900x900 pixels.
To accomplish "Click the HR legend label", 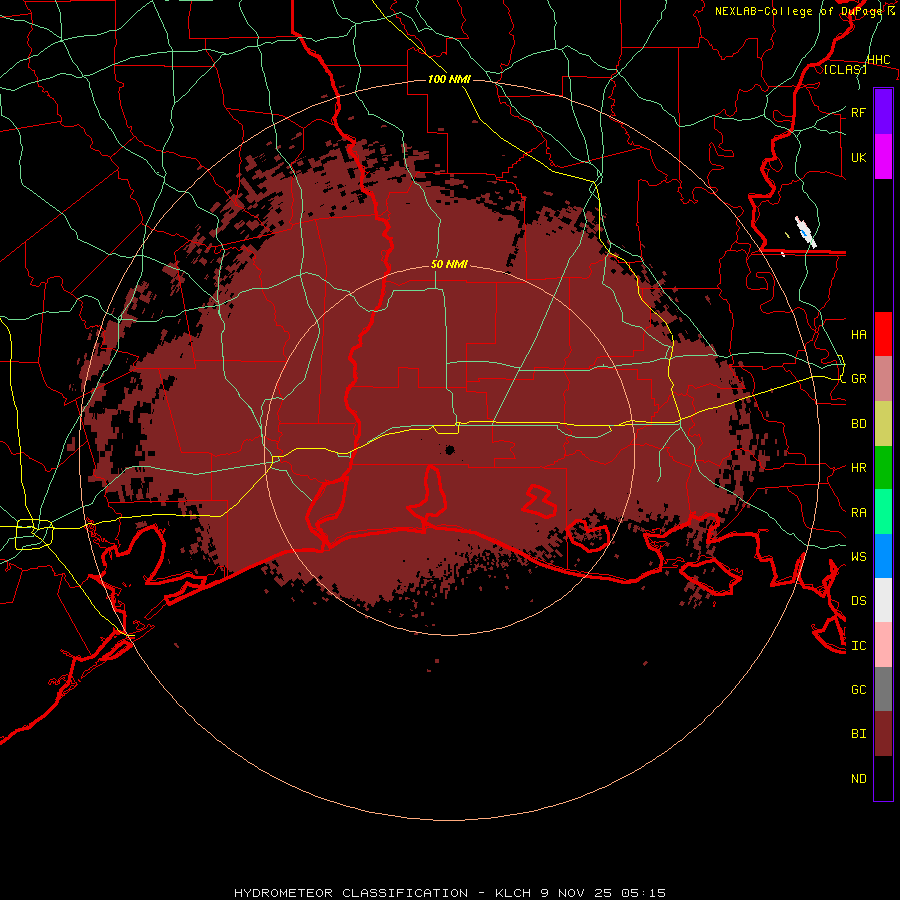I will [x=858, y=468].
